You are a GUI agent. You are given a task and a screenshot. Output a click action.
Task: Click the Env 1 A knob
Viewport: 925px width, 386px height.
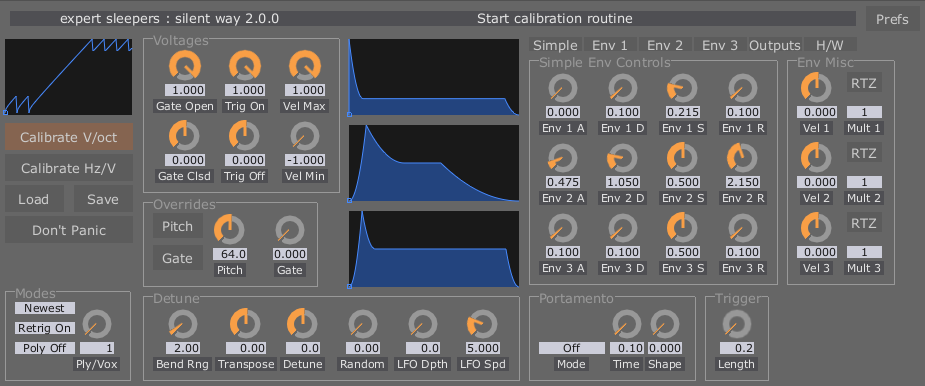pos(563,89)
